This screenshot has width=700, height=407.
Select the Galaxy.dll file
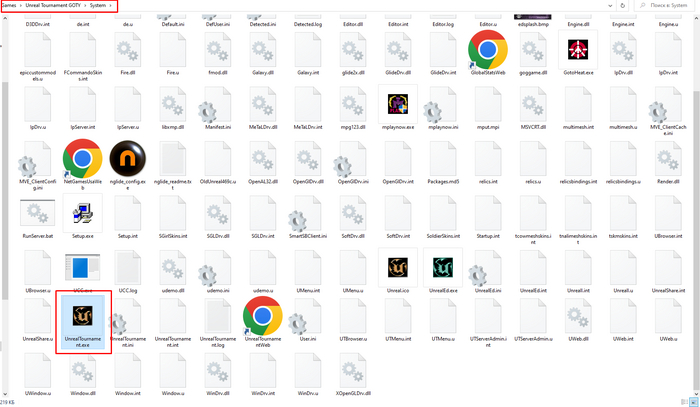pos(262,54)
